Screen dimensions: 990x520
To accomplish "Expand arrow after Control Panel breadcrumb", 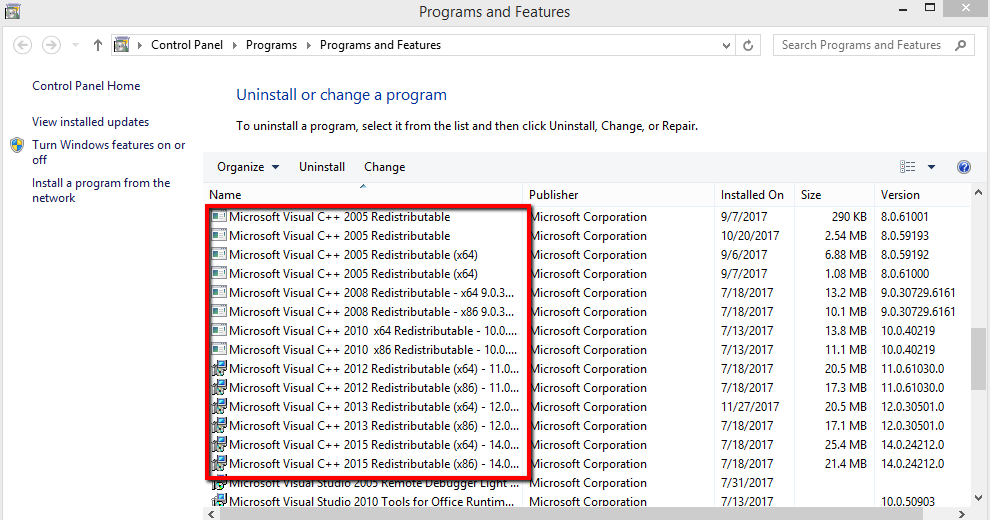I will point(234,45).
